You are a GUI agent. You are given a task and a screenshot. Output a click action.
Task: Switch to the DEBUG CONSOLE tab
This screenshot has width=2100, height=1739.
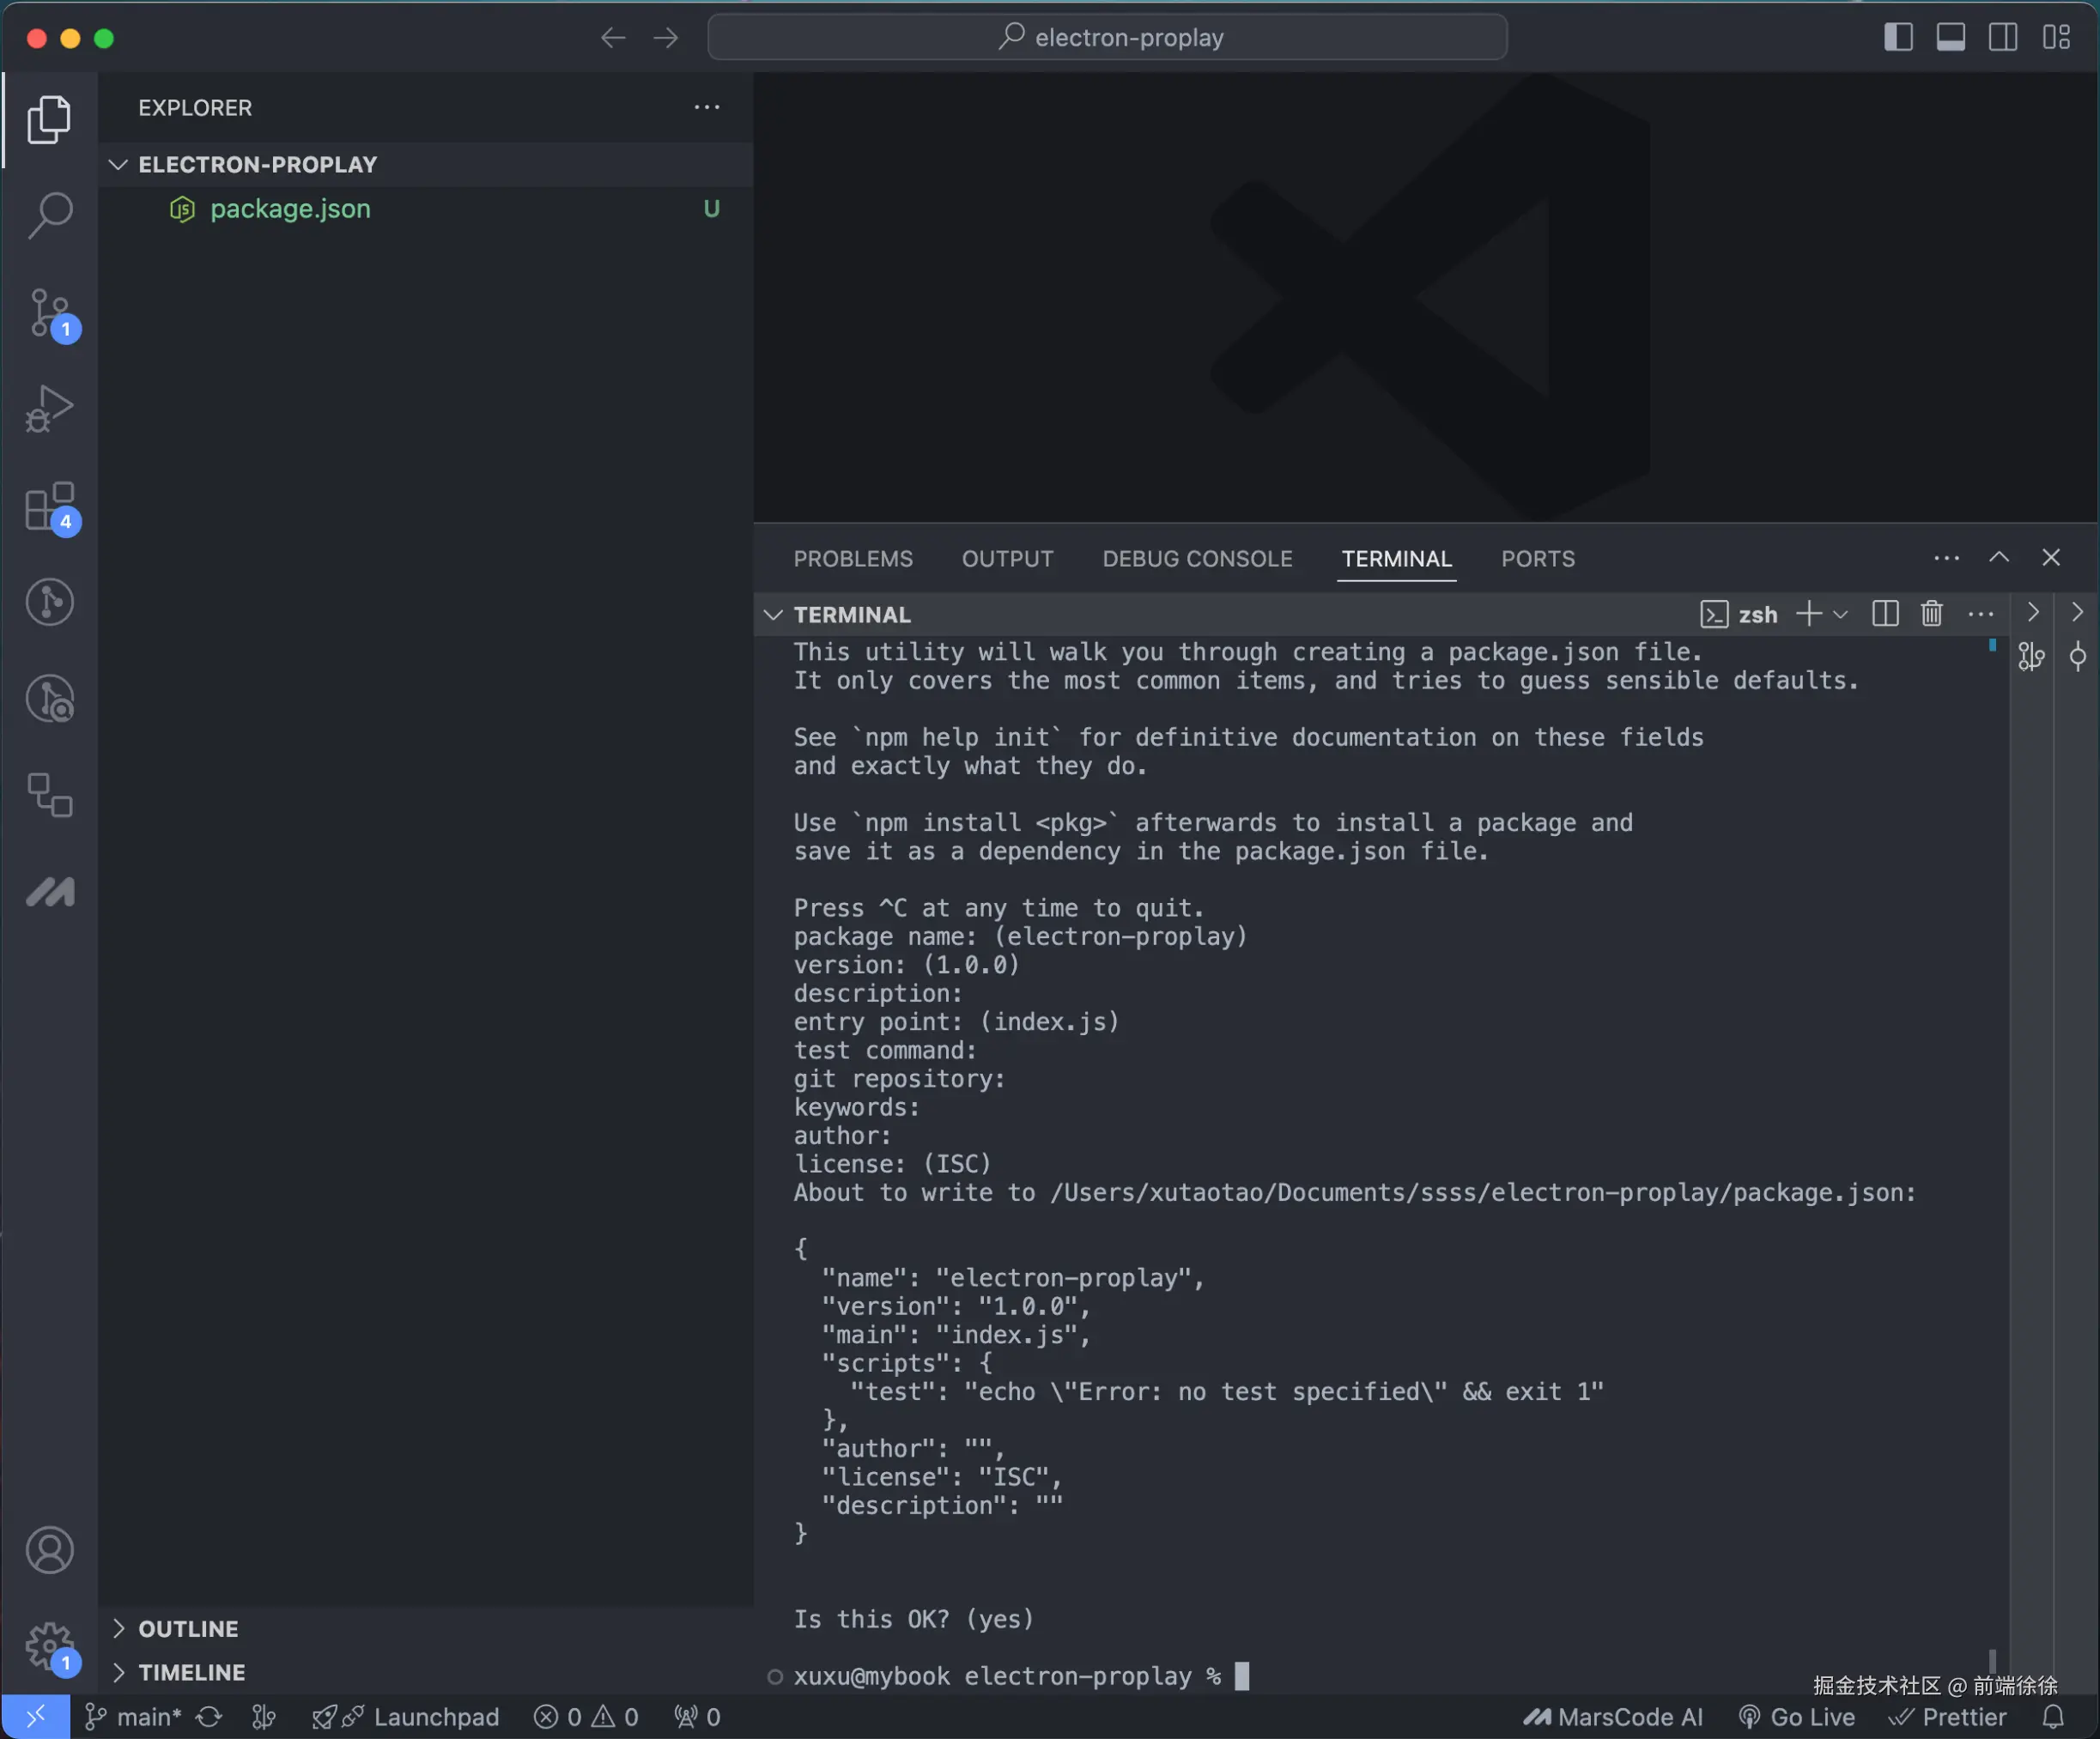[1197, 559]
